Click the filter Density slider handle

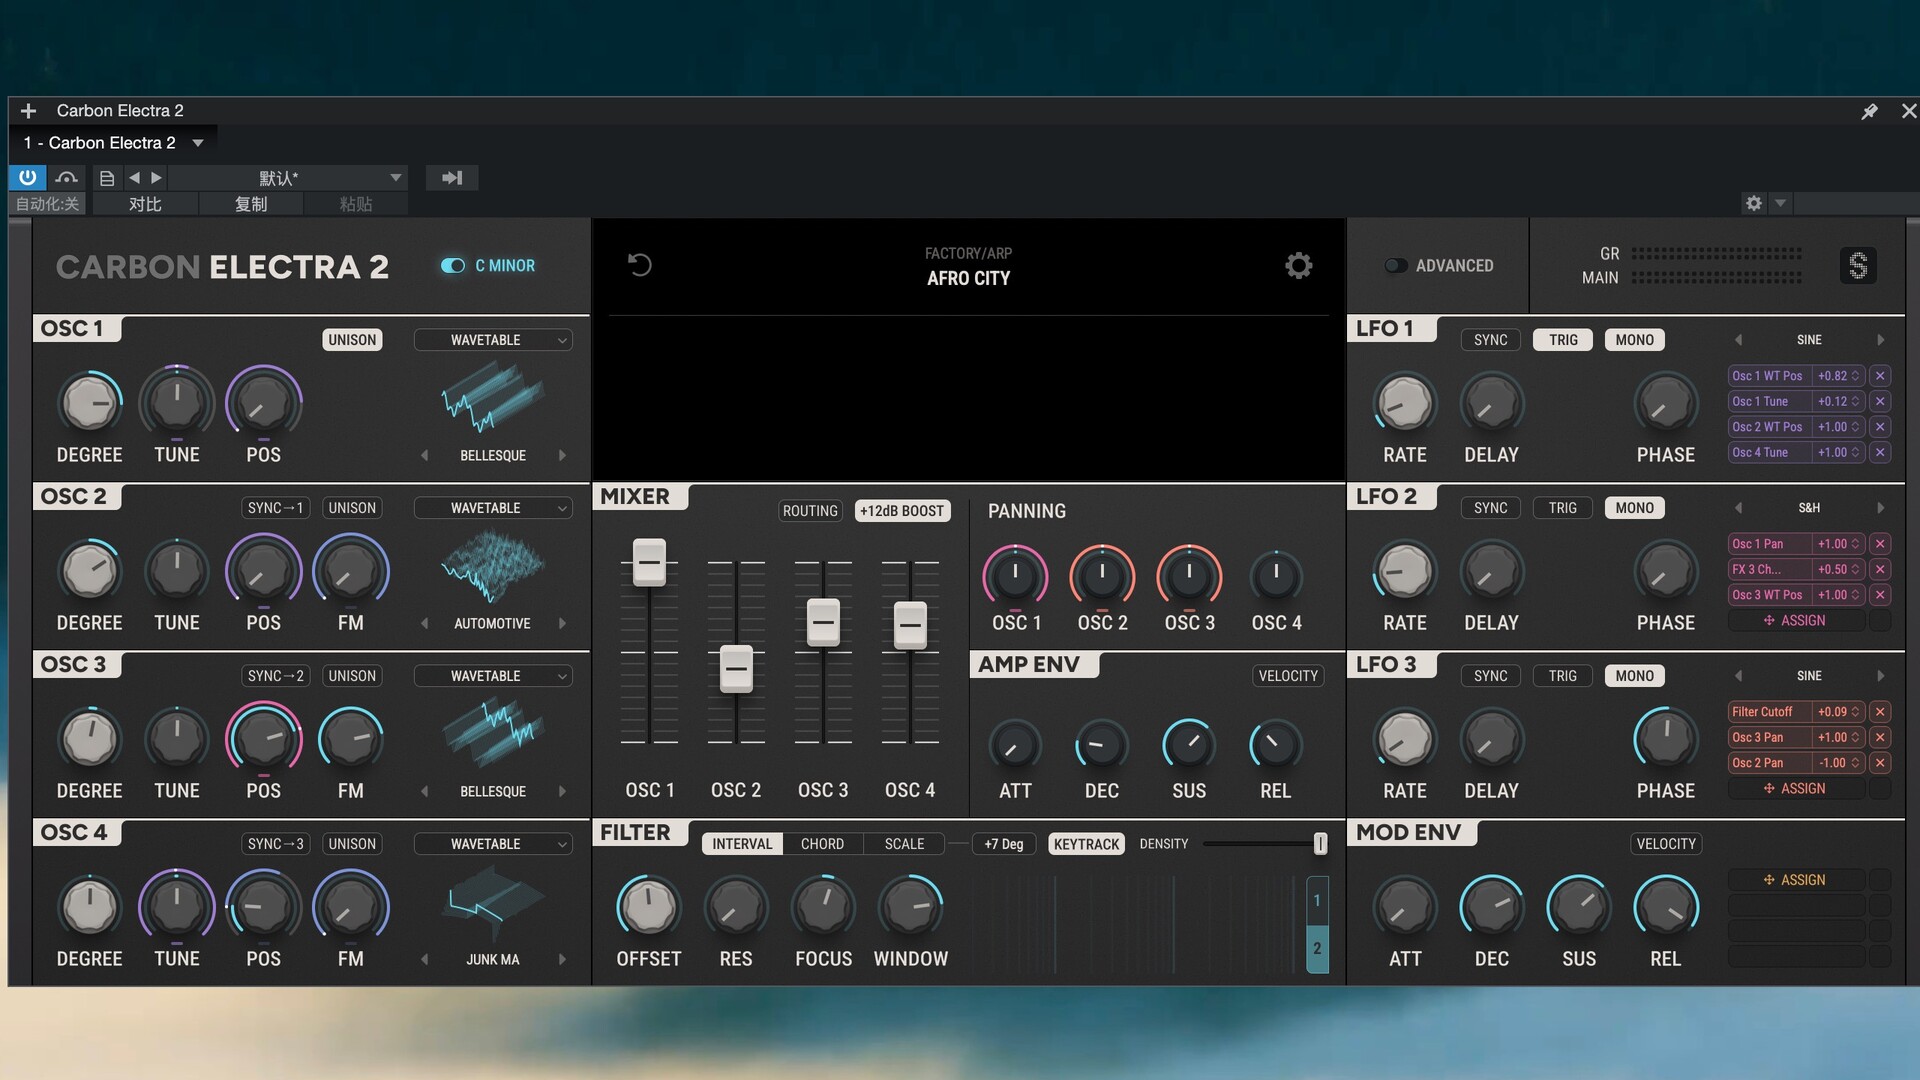(x=1320, y=844)
